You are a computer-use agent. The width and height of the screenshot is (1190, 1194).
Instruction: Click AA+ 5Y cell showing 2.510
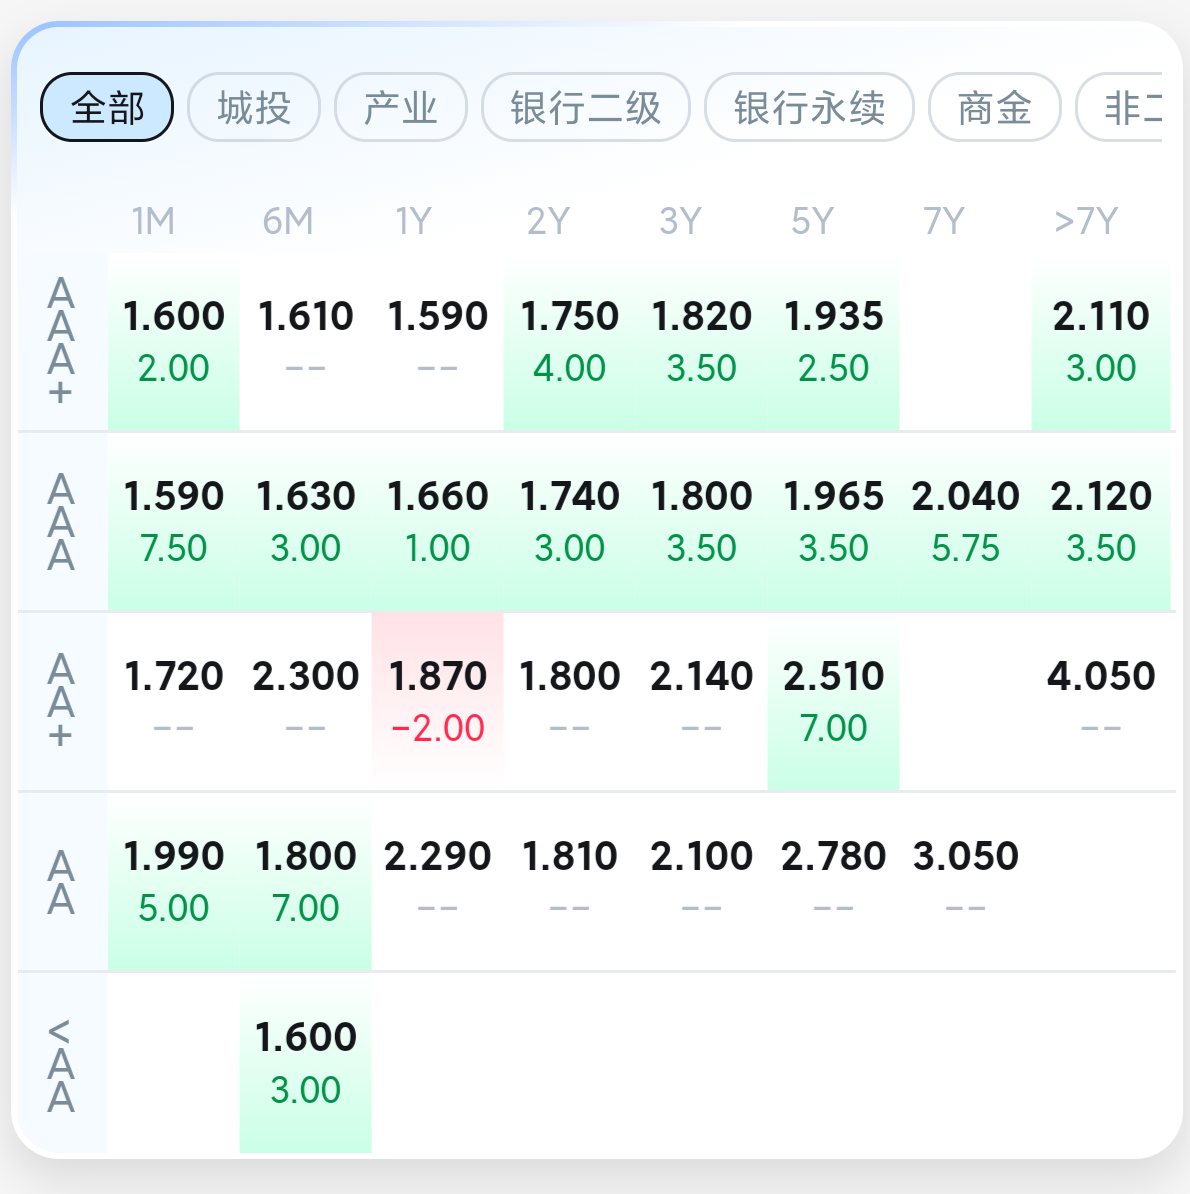point(833,701)
